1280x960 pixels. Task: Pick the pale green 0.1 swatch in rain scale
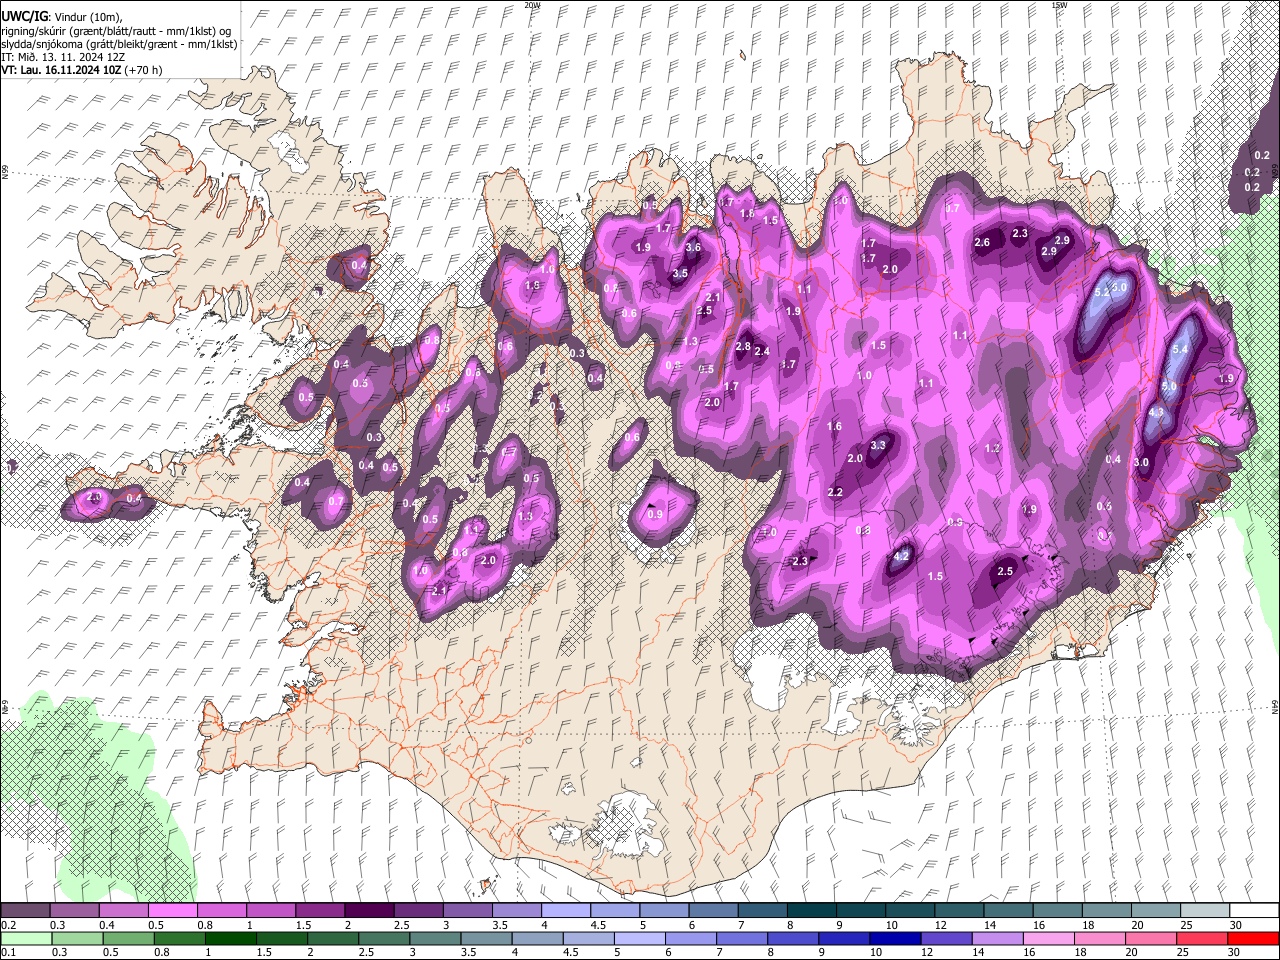25,939
